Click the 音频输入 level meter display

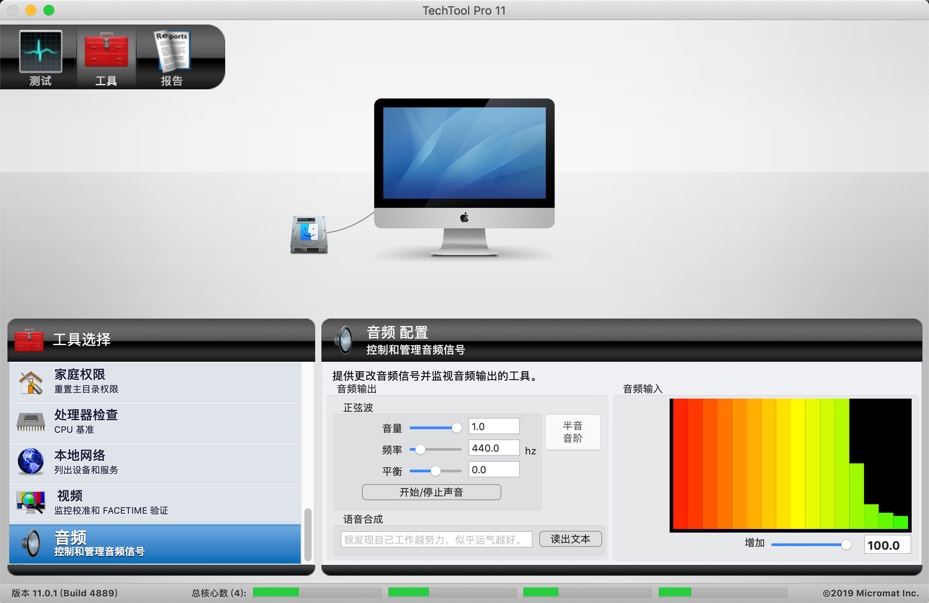point(790,465)
